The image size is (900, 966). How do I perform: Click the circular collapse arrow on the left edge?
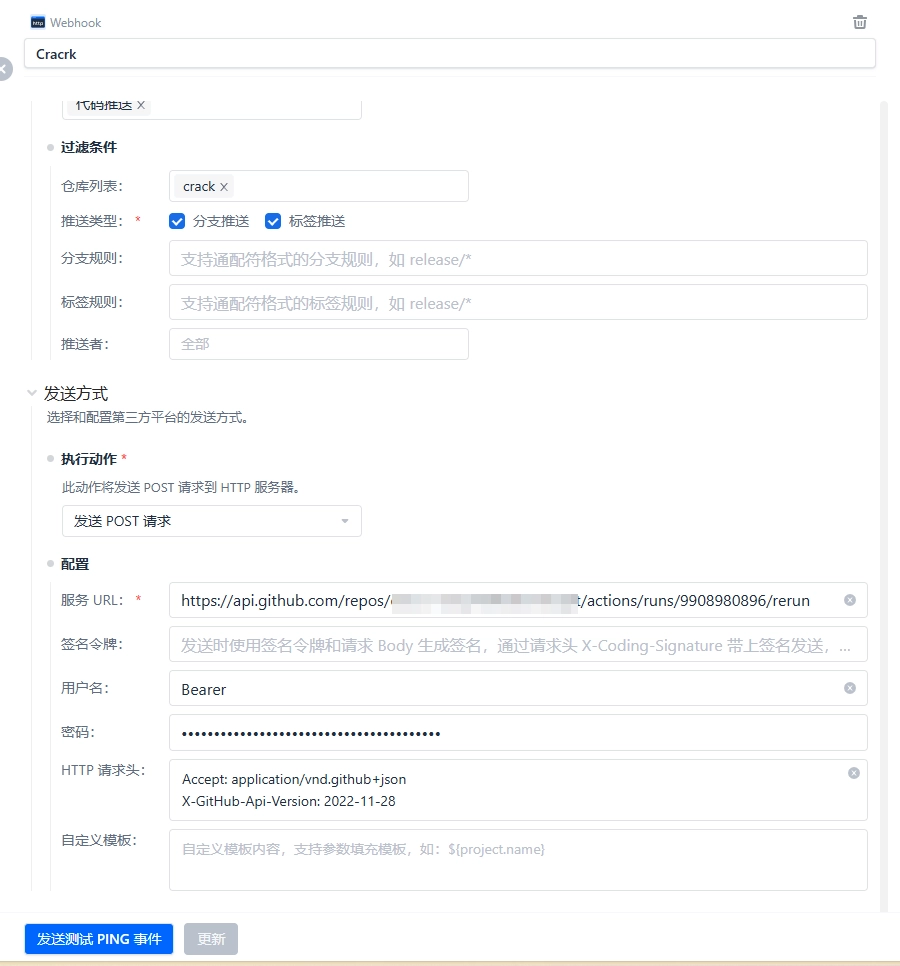(6, 69)
